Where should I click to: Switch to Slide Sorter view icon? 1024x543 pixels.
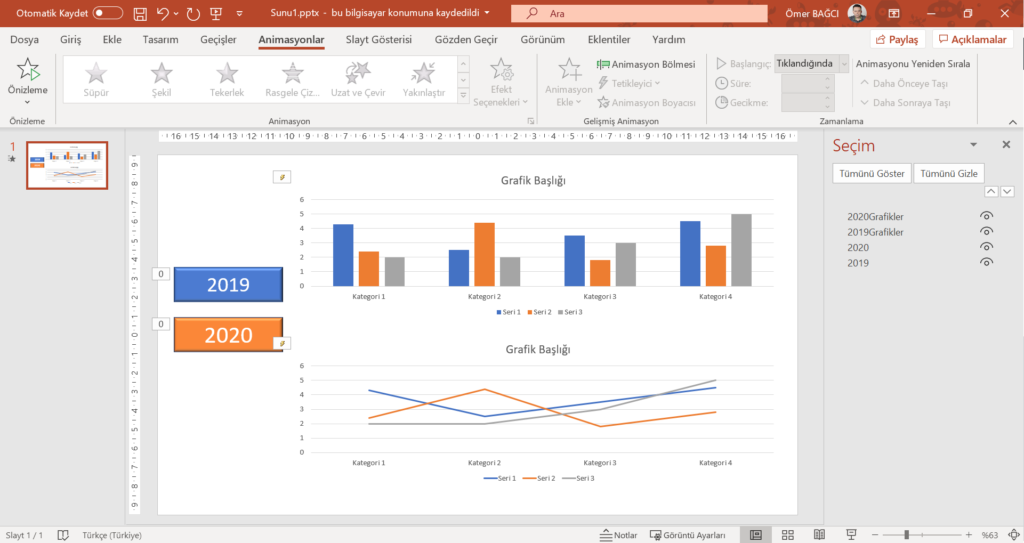pyautogui.click(x=788, y=535)
